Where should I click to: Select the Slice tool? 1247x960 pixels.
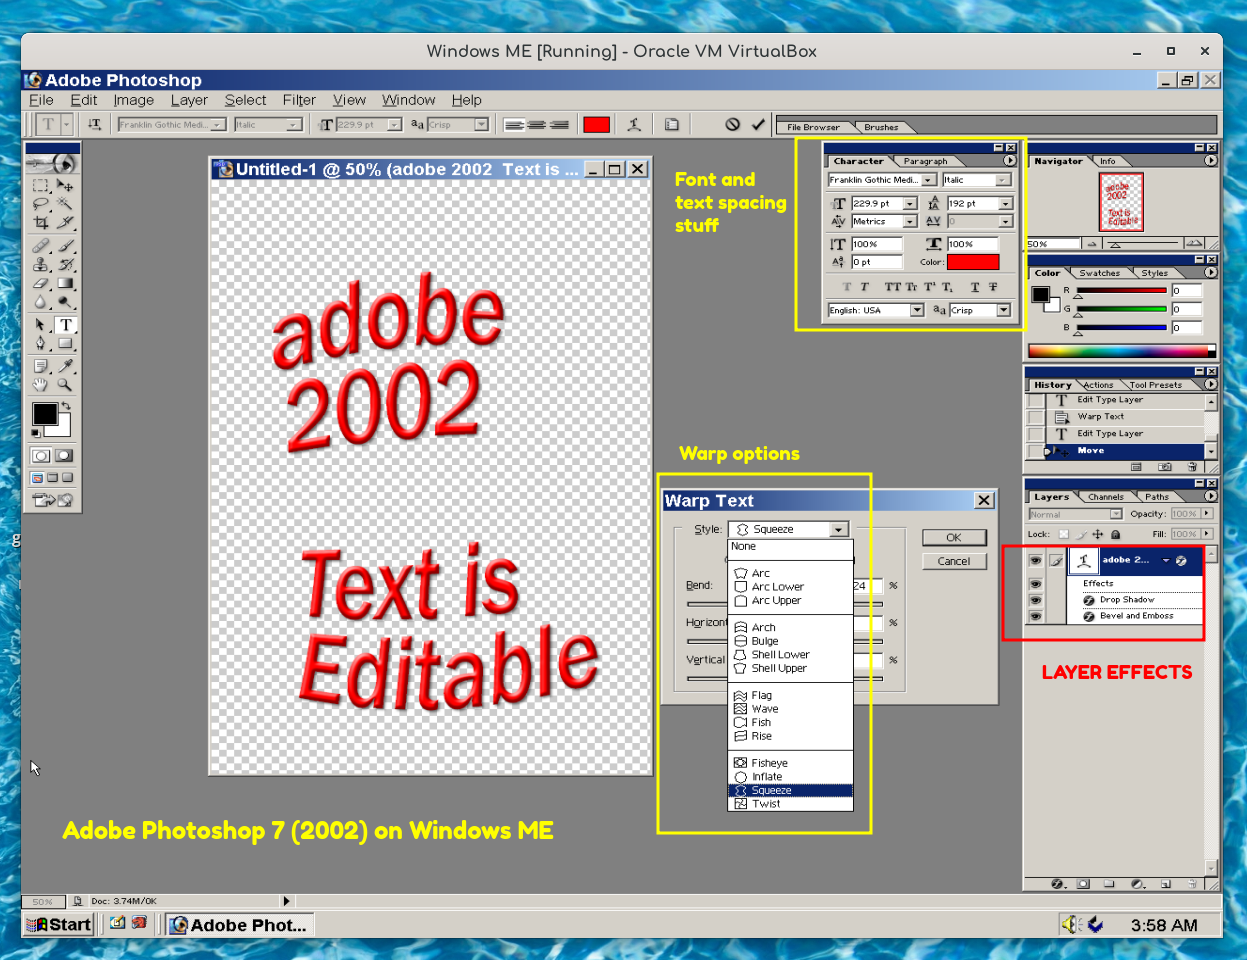pyautogui.click(x=65, y=223)
